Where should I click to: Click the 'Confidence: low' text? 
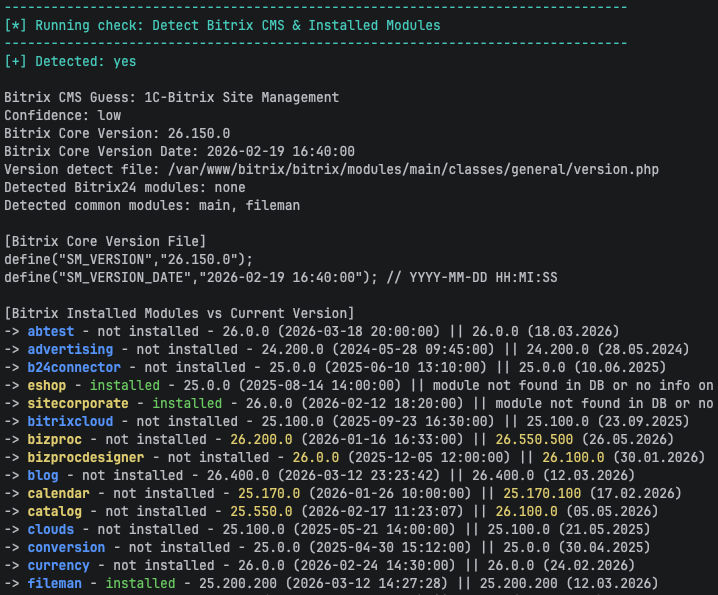[x=63, y=115]
